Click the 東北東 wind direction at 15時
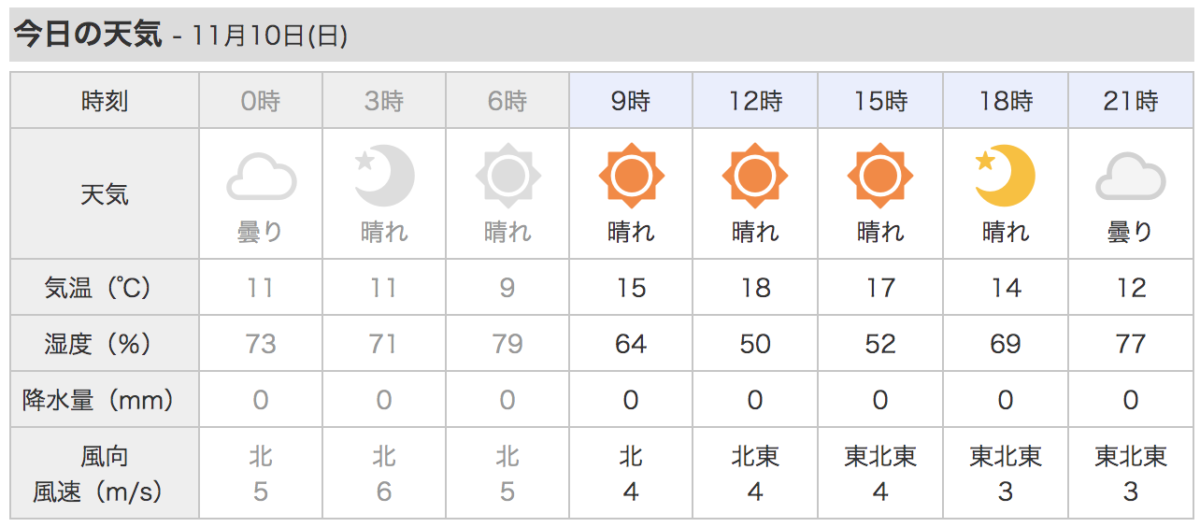Screen dimensions: 1200x527 880,457
